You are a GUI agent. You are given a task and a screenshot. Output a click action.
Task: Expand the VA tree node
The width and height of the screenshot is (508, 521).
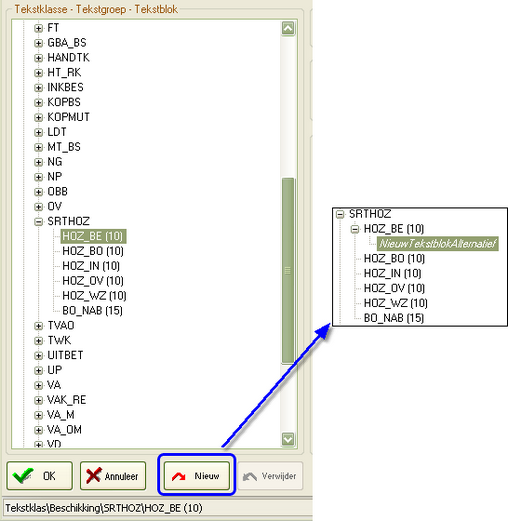tap(38, 385)
